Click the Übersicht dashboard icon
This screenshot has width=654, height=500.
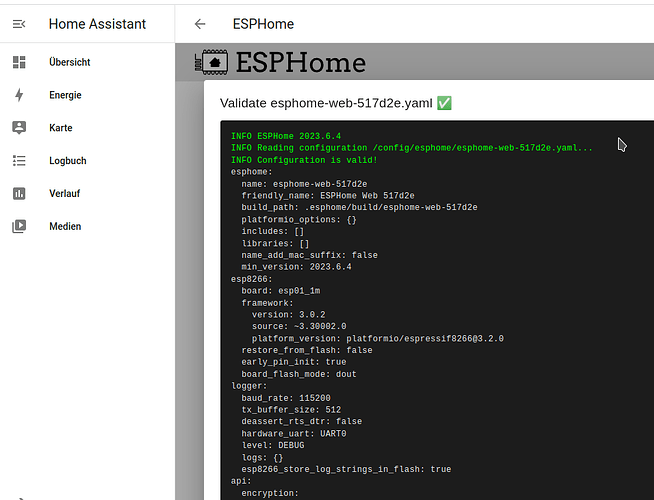point(19,62)
